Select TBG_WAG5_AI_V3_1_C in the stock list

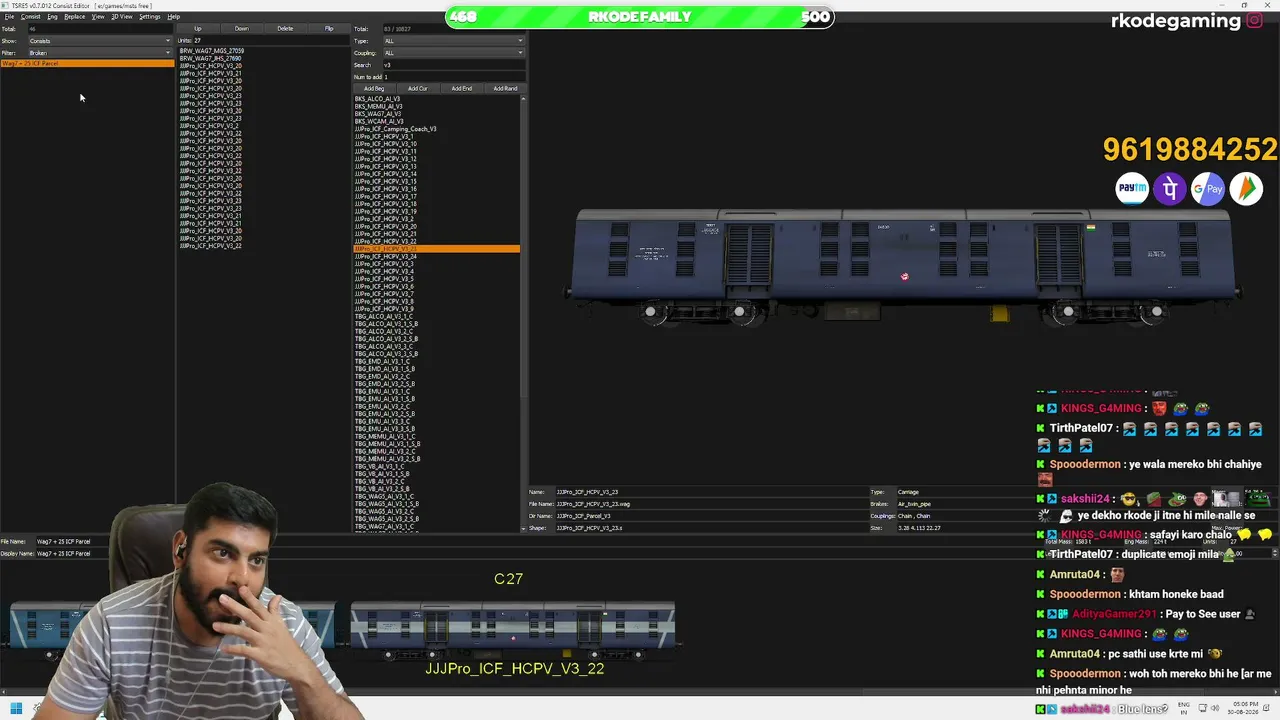[x=384, y=497]
